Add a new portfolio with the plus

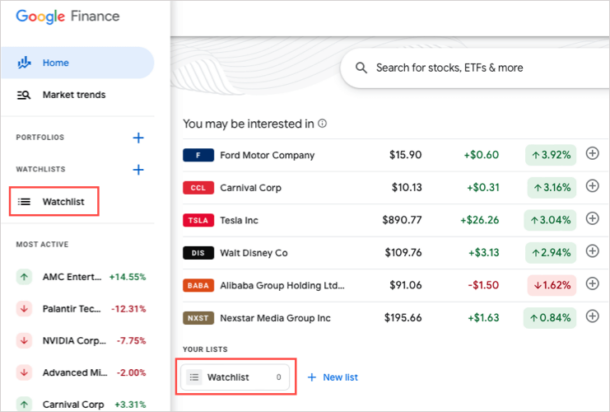(138, 138)
